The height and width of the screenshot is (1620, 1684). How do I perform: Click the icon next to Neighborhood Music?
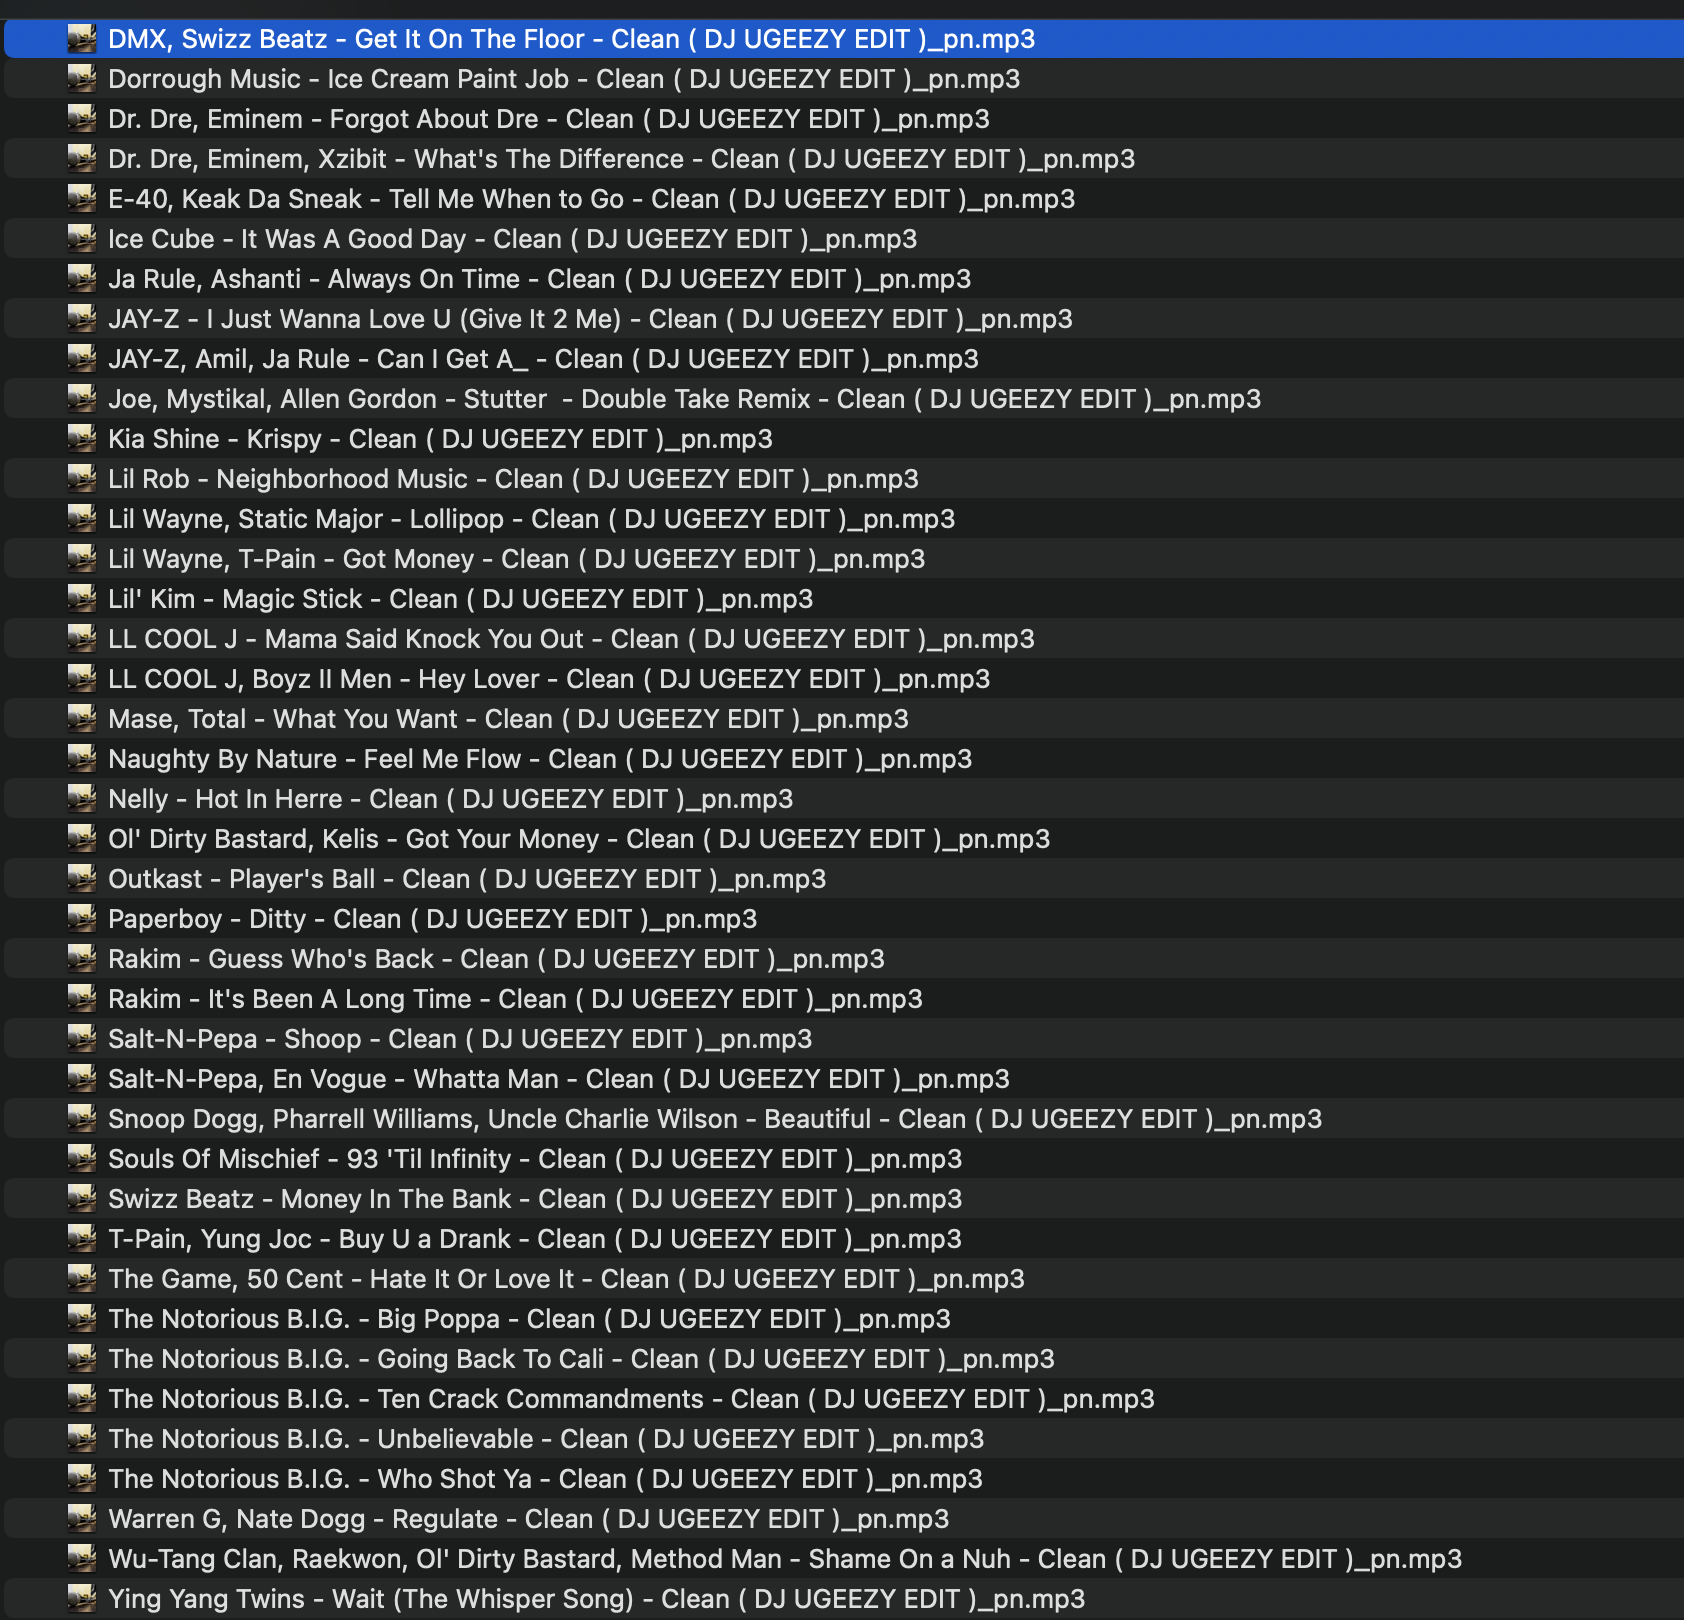pyautogui.click(x=82, y=479)
